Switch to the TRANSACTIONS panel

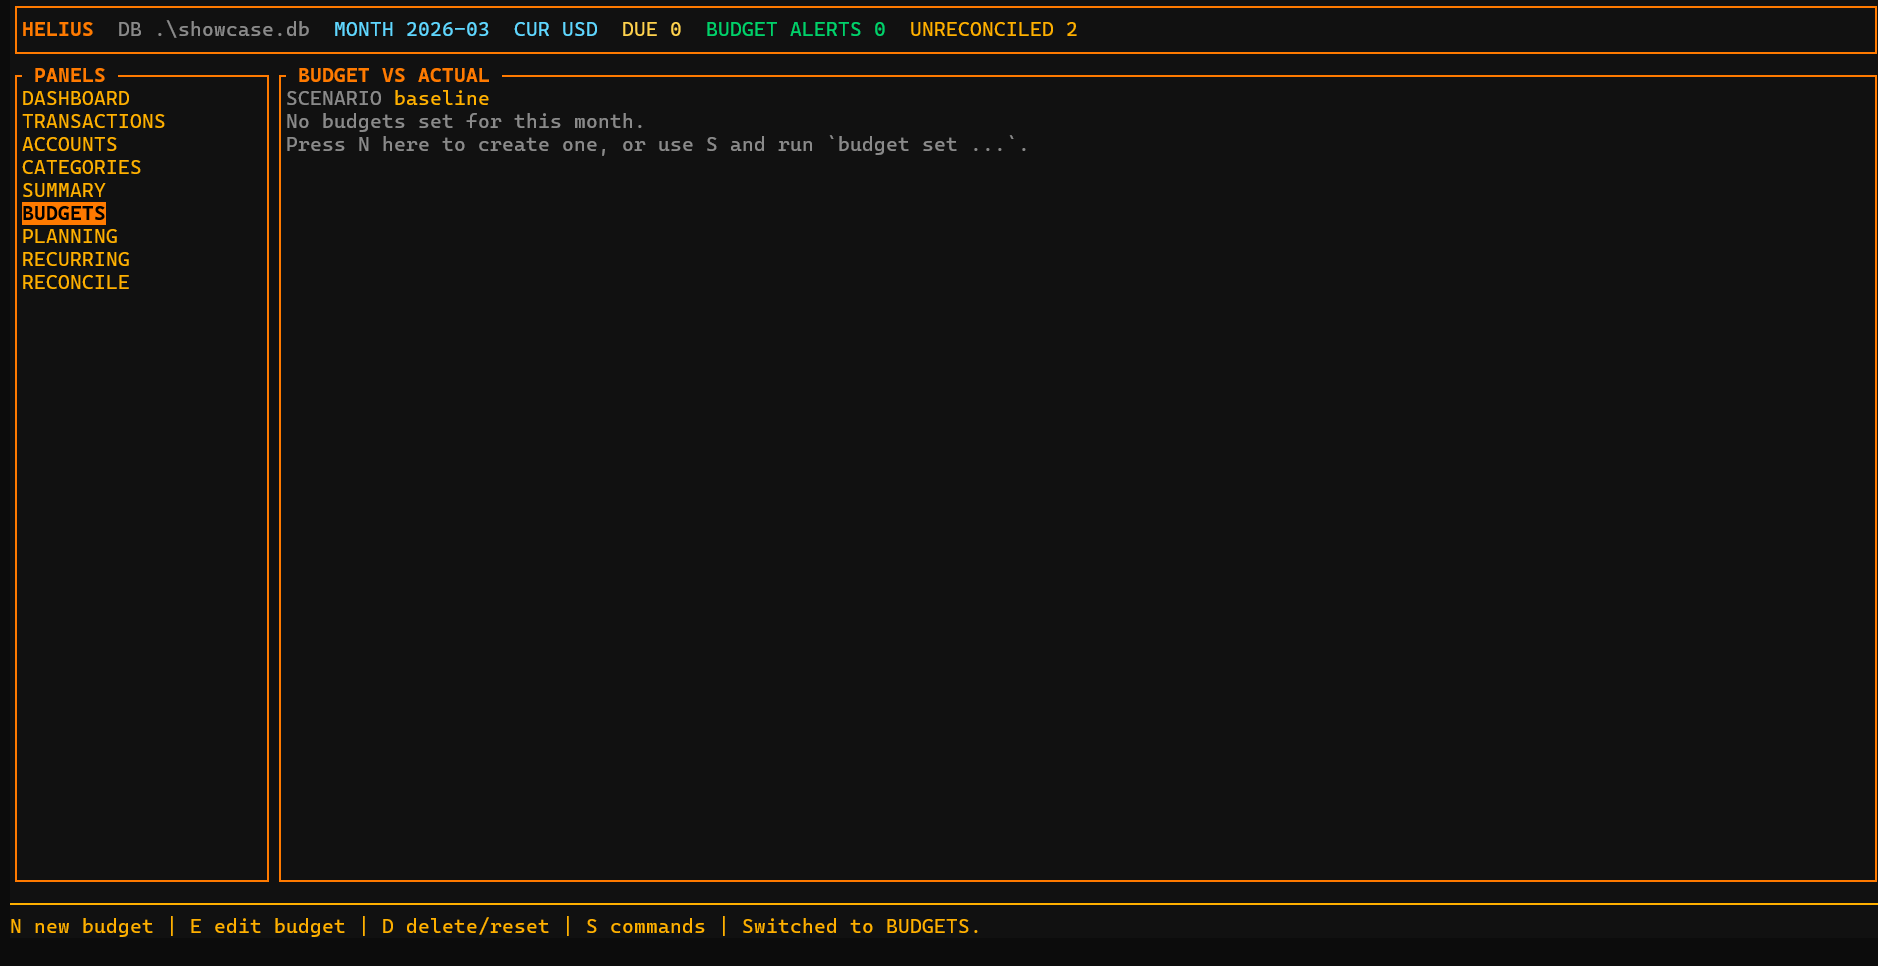[x=93, y=122]
